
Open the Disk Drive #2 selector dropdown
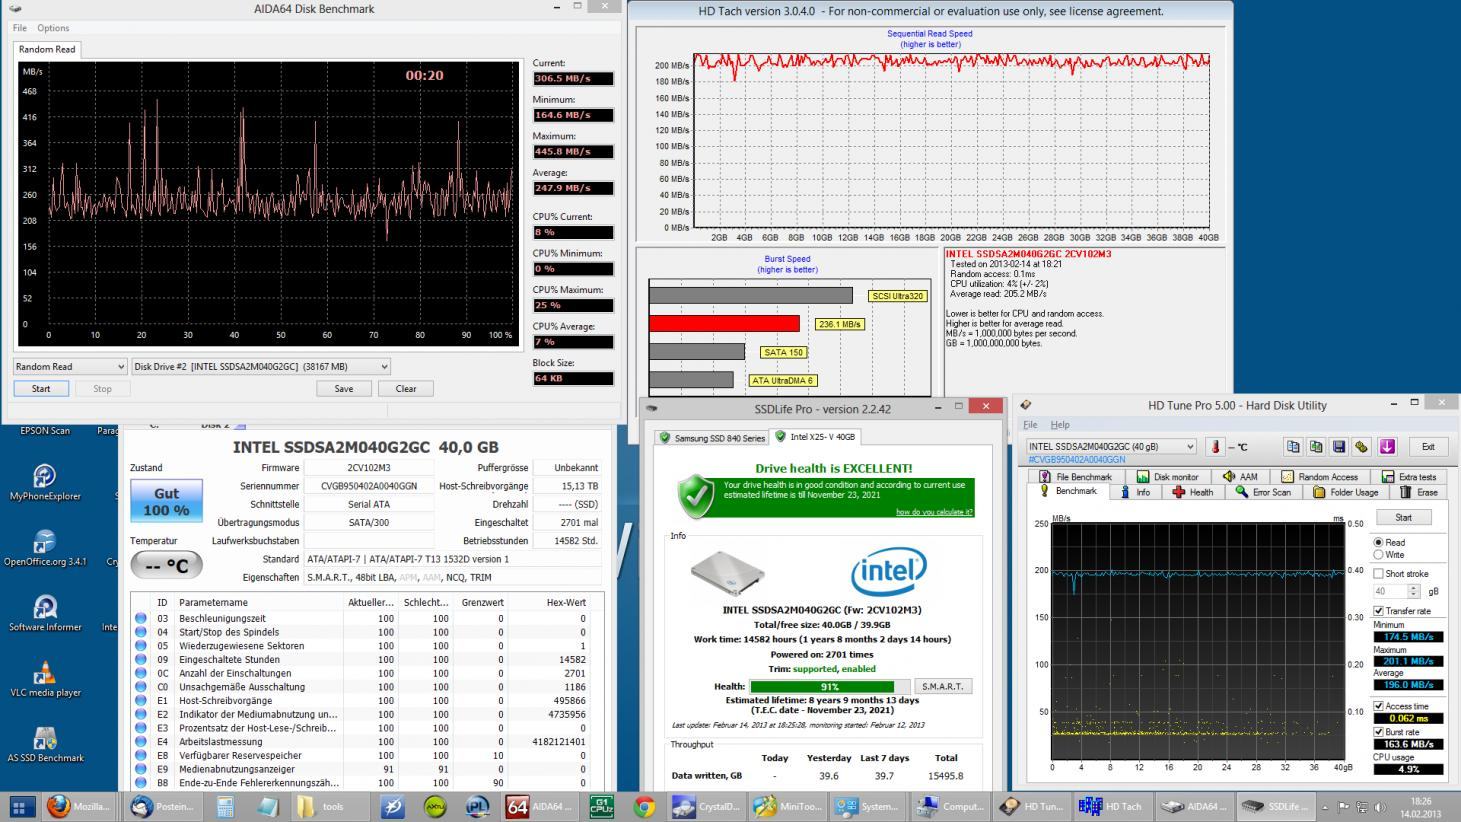(261, 367)
